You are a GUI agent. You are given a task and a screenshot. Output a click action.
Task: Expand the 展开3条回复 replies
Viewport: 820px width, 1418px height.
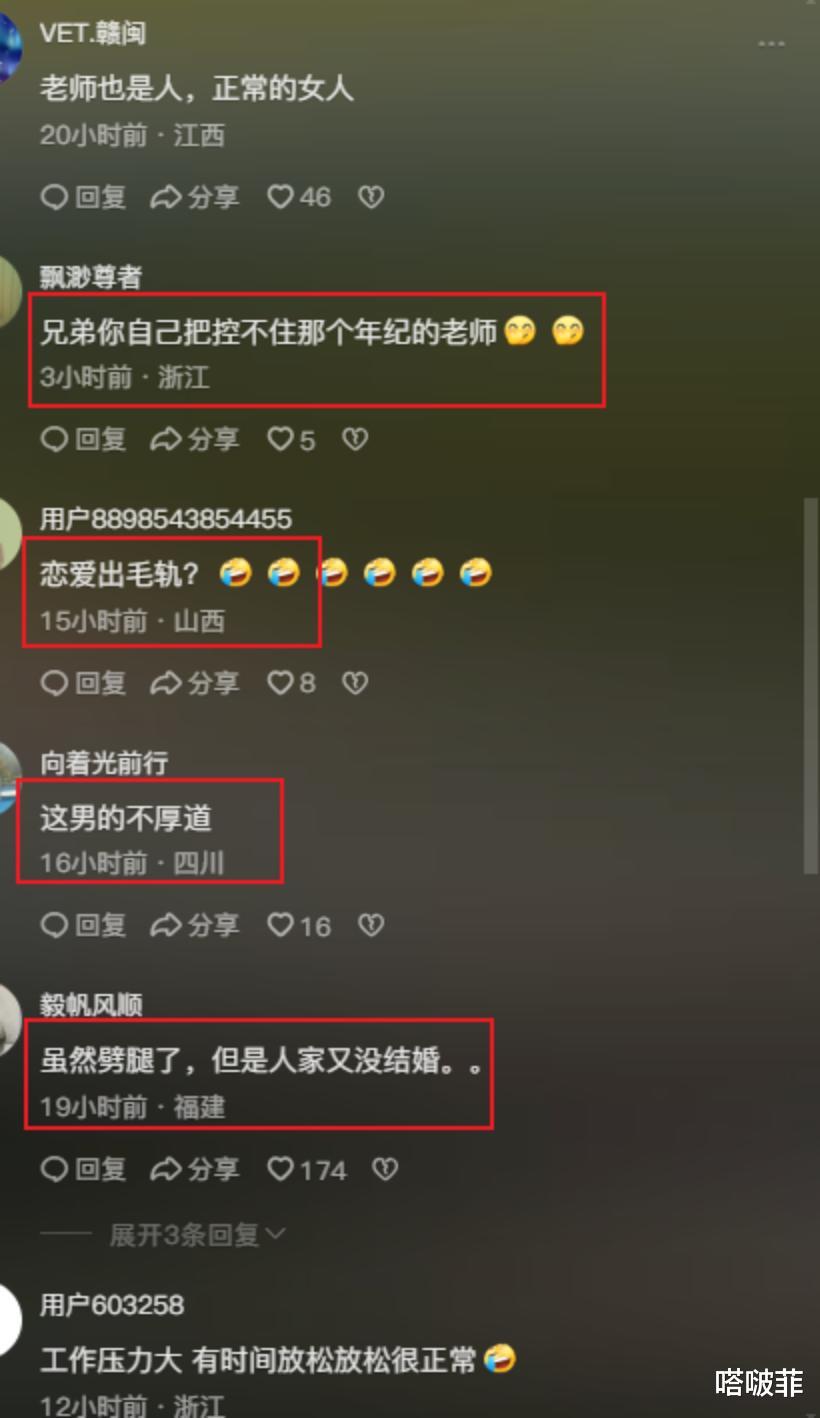click(184, 1235)
